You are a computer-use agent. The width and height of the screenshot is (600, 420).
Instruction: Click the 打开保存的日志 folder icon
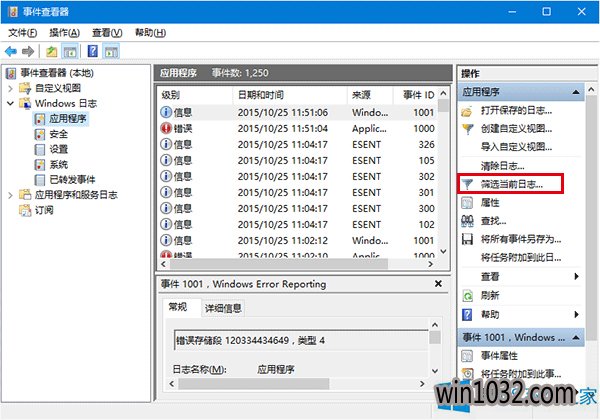click(x=467, y=110)
